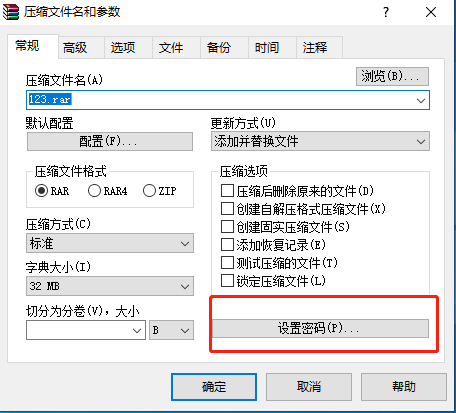Viewport: 456px width, 413px height.
Task: Expand the 更新方式 添加并替换文件 dropdown
Action: coord(320,141)
